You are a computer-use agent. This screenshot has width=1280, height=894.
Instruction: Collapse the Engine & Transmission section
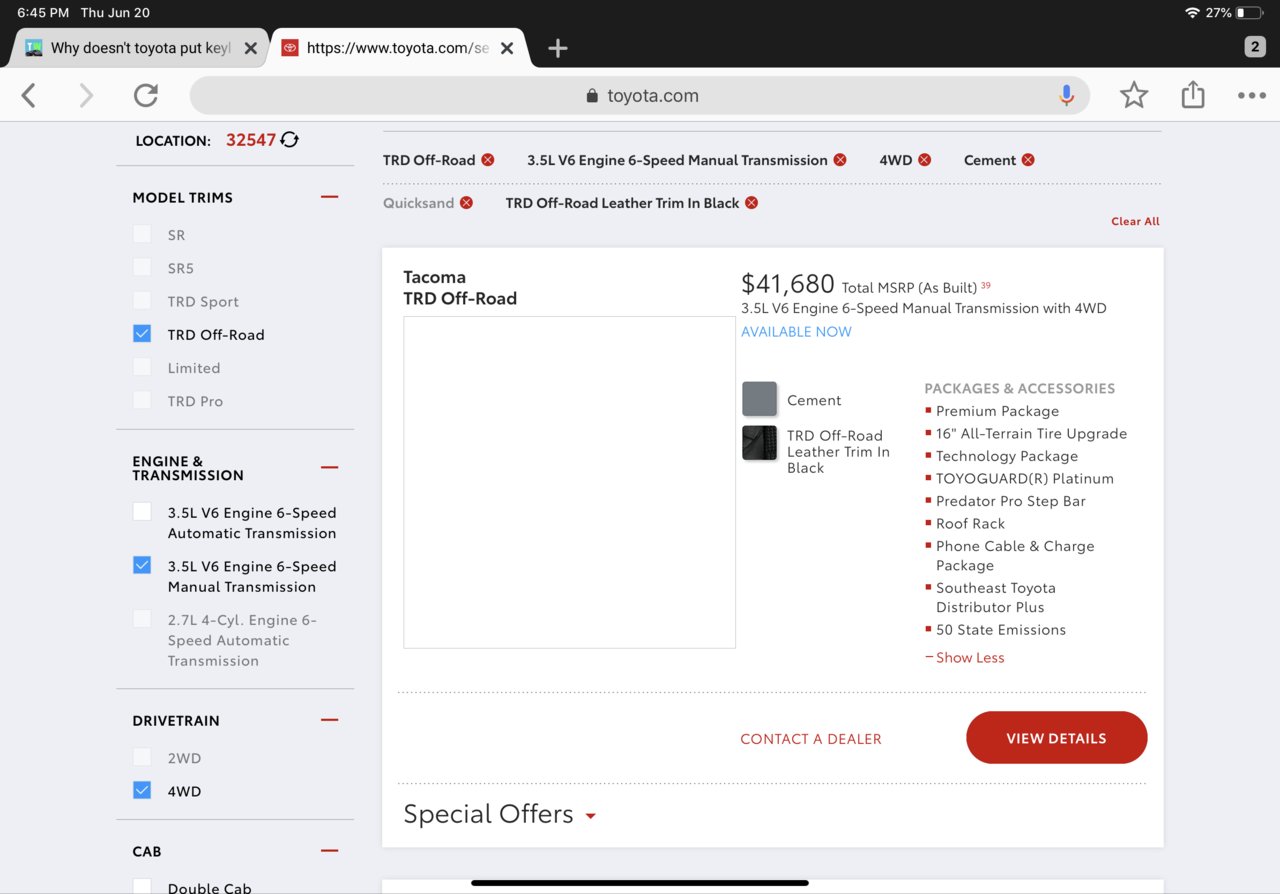click(x=329, y=467)
